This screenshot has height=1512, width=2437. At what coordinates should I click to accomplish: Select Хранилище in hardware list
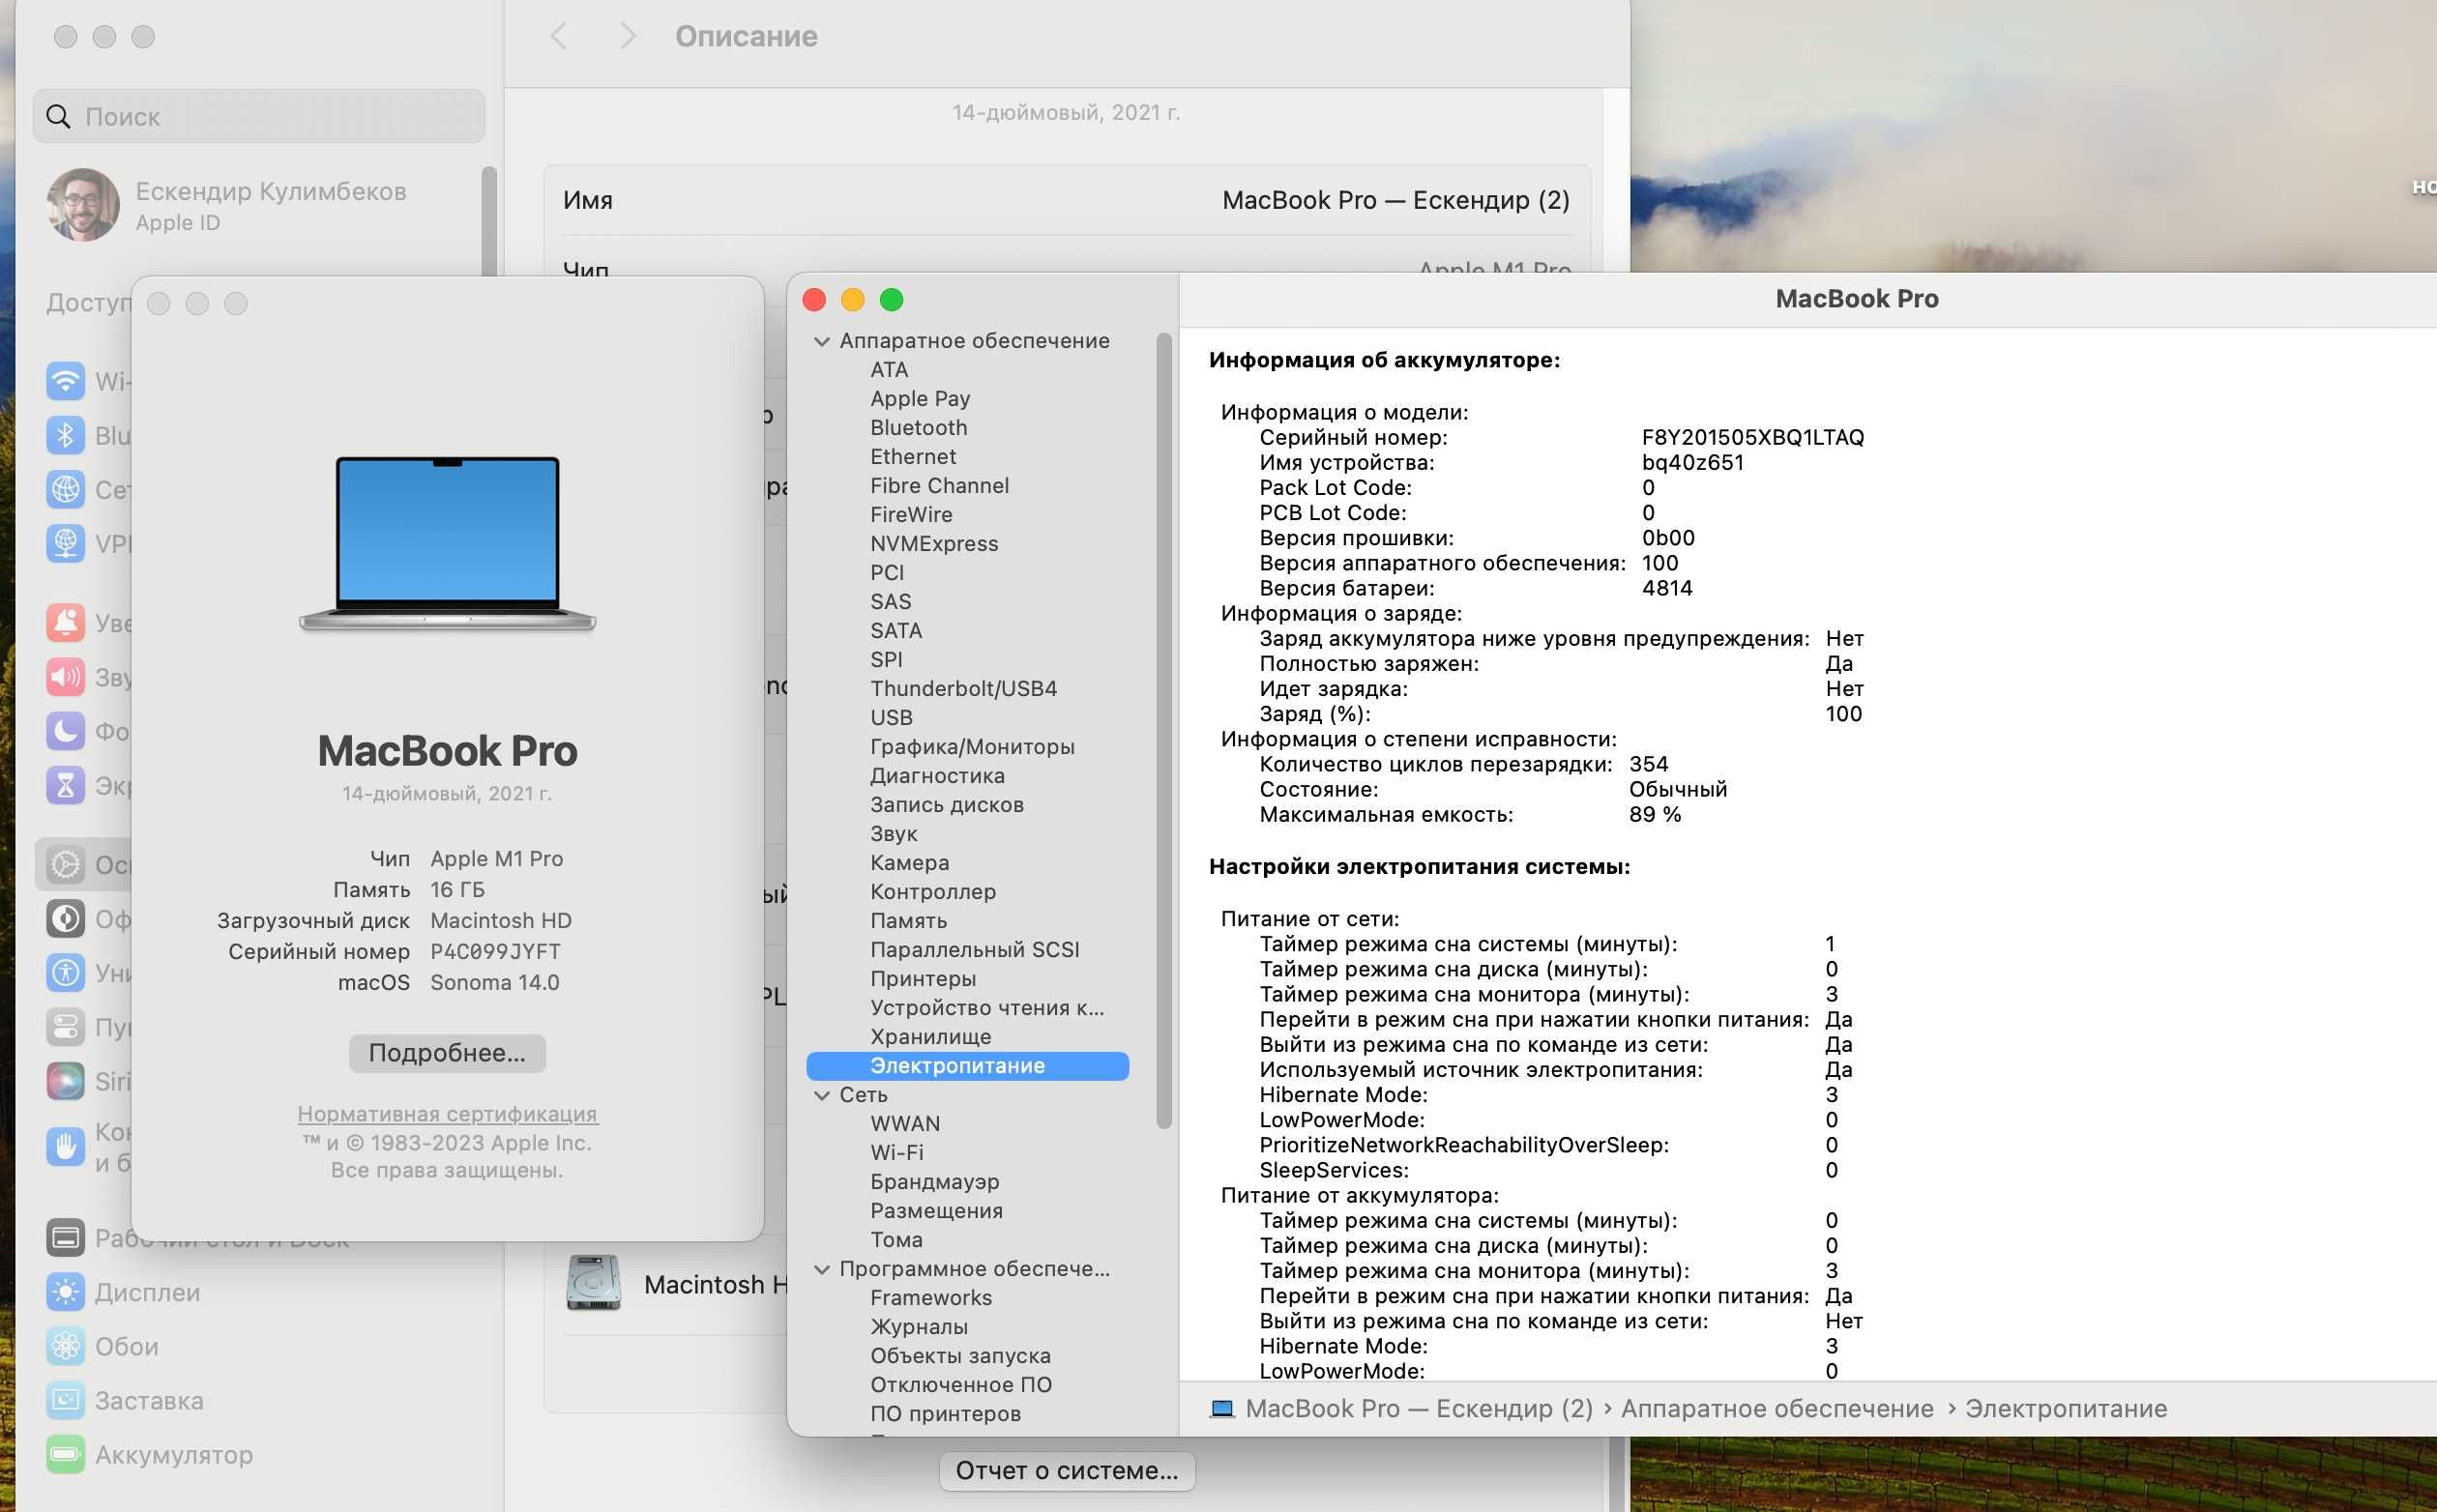tap(931, 1037)
